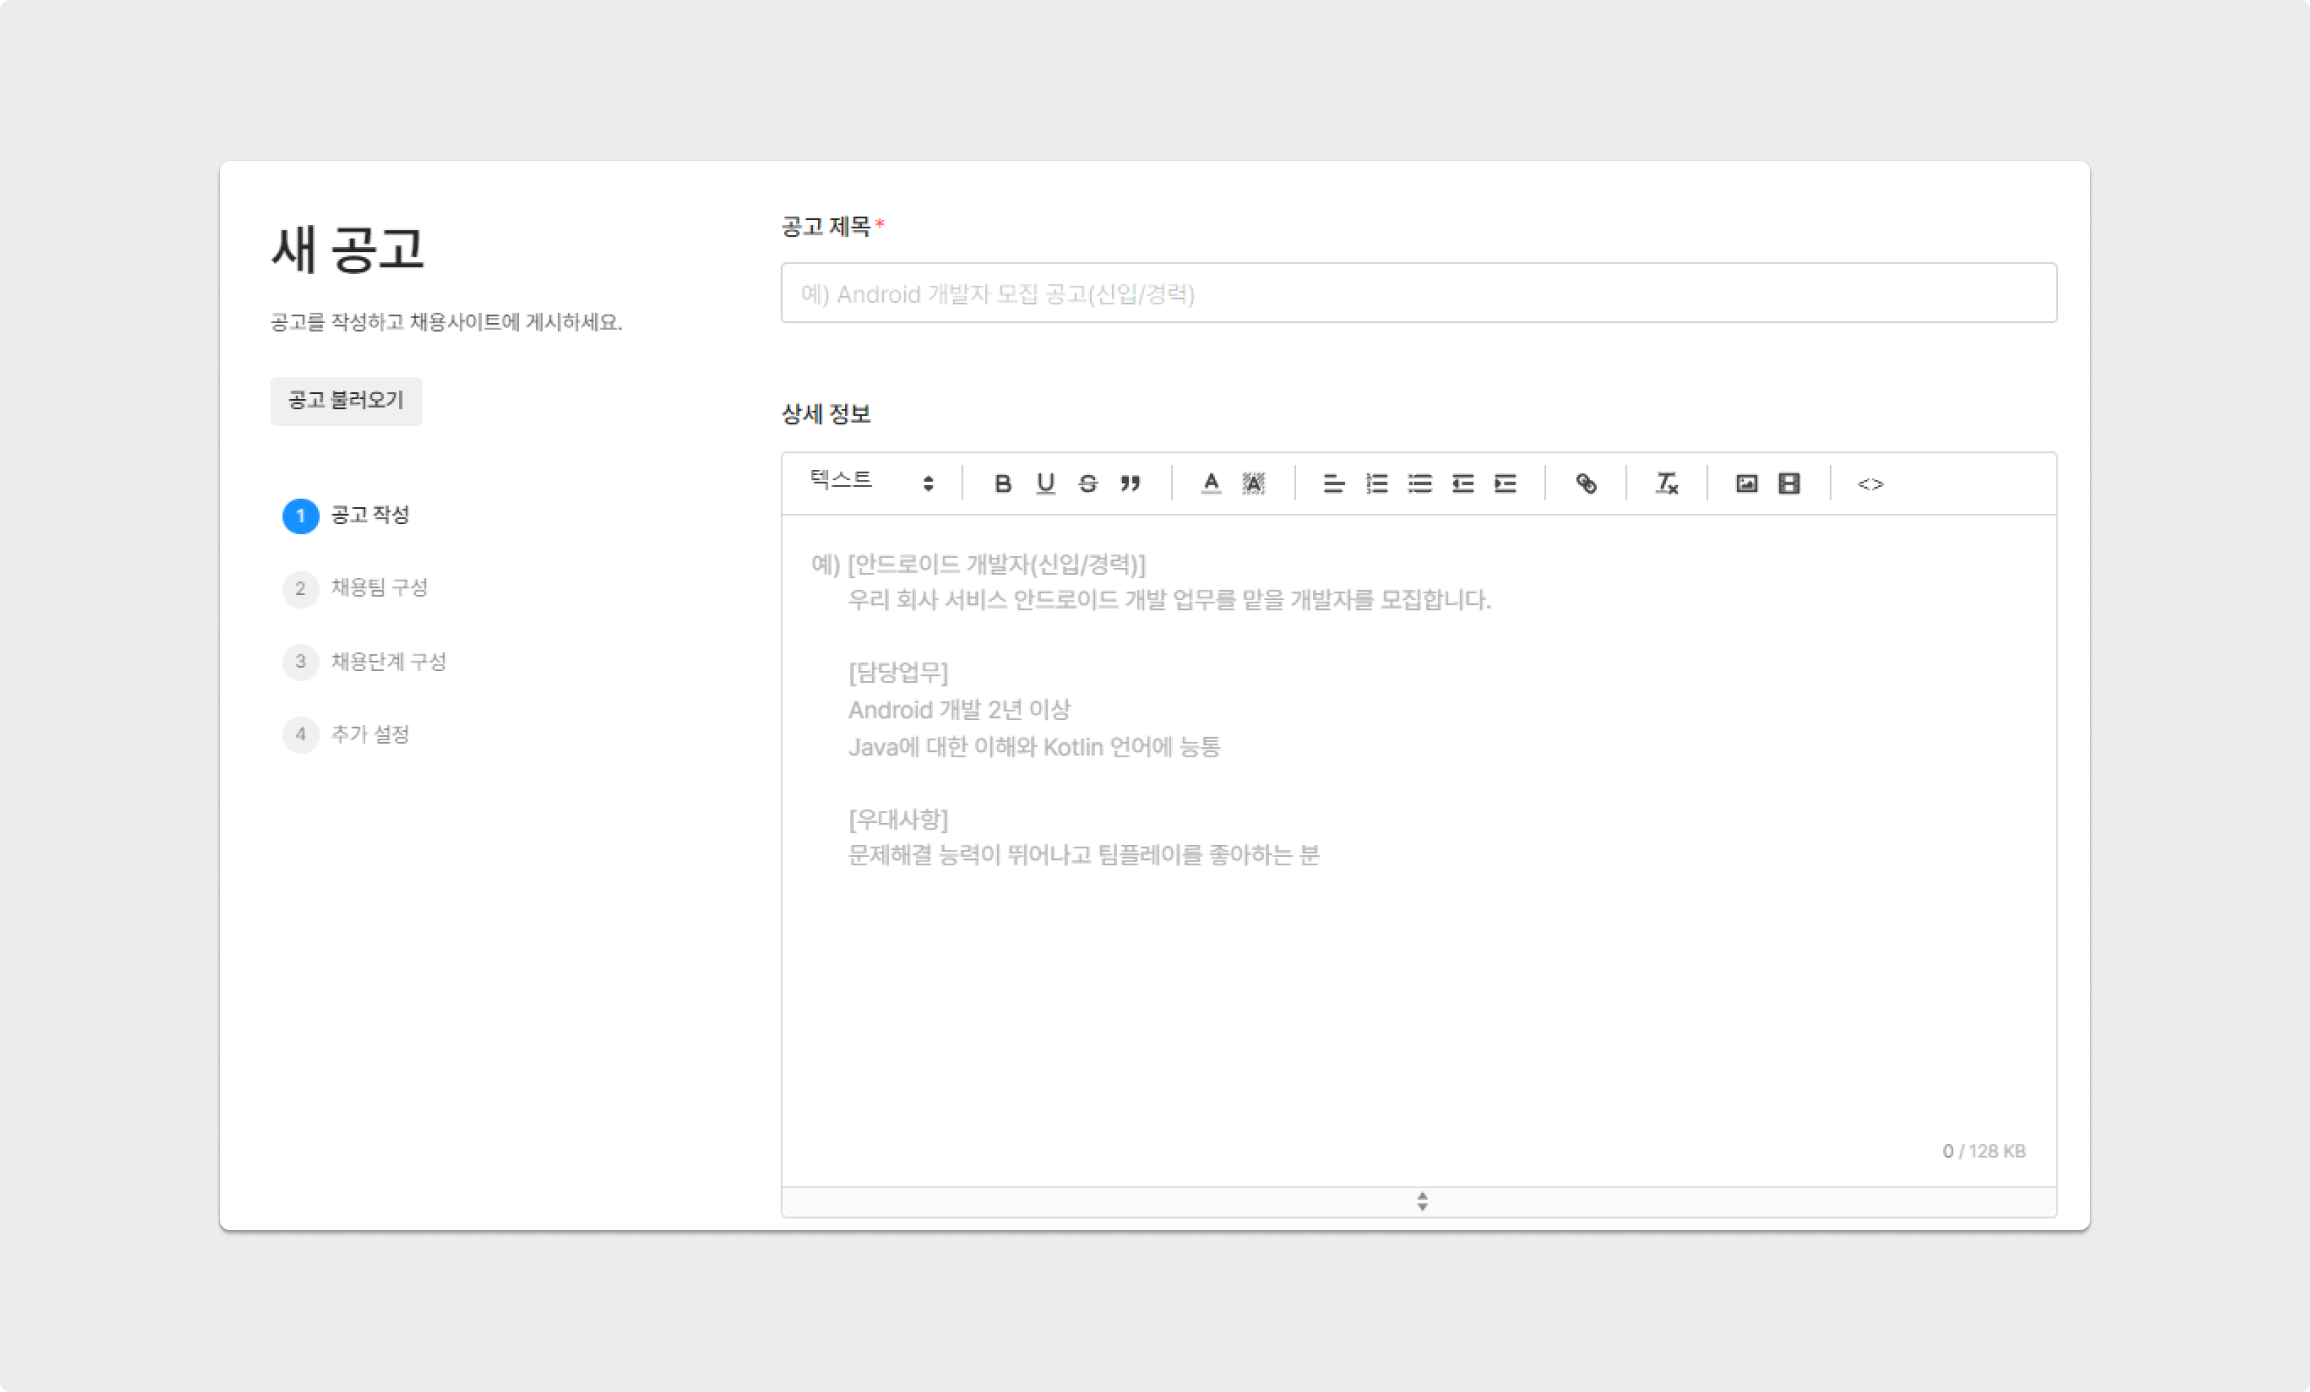This screenshot has height=1392, width=2310.
Task: Toggle bold formatting in editor toolbar
Action: click(x=1002, y=484)
